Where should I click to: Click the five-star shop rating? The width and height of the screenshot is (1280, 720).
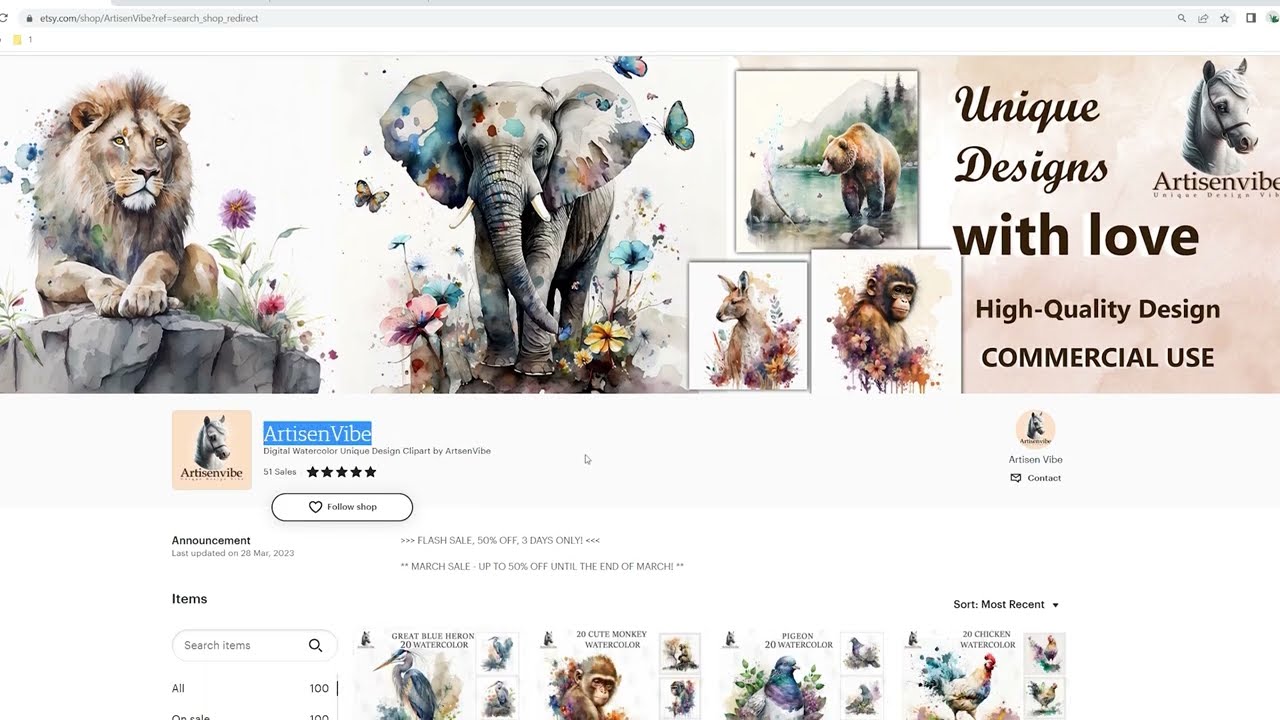click(341, 472)
